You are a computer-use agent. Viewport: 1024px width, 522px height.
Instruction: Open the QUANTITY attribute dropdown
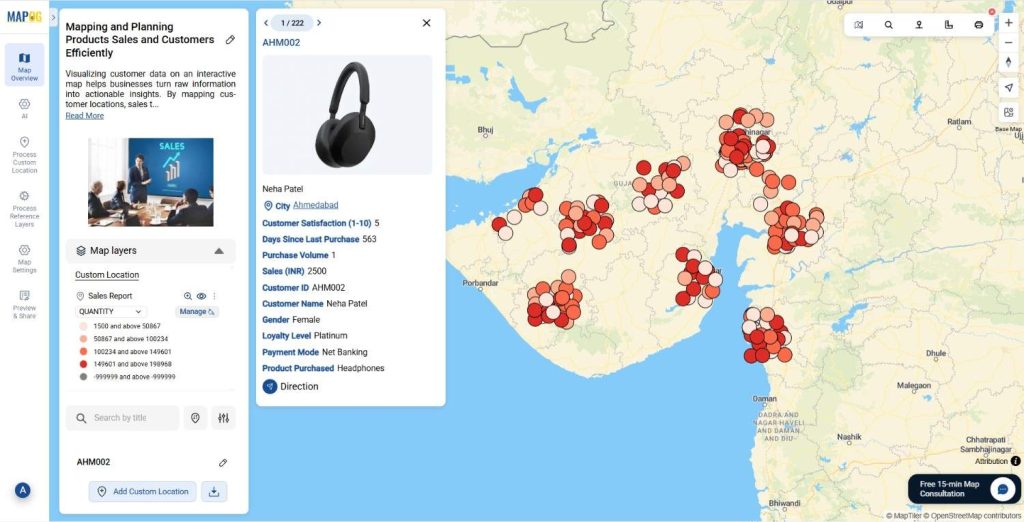pos(110,312)
